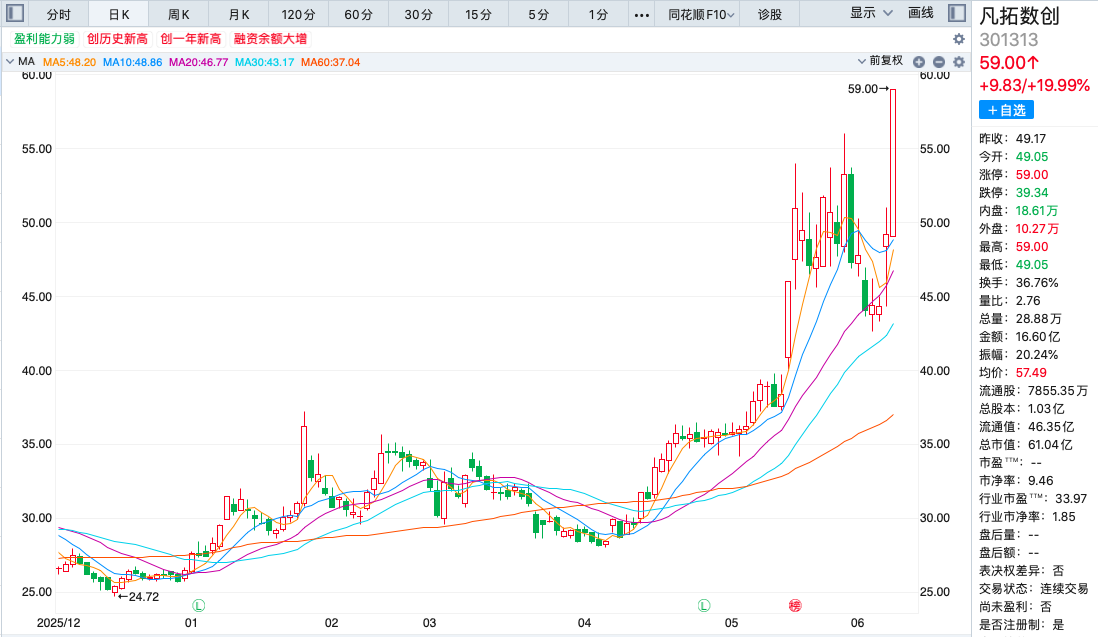
Task: Open more period options ellipsis
Action: pyautogui.click(x=641, y=15)
